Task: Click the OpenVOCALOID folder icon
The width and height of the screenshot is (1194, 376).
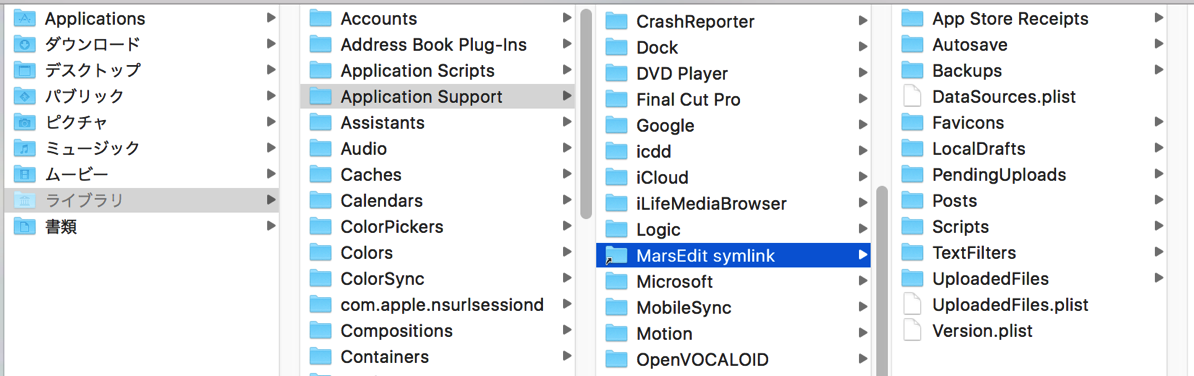Action: (x=615, y=359)
